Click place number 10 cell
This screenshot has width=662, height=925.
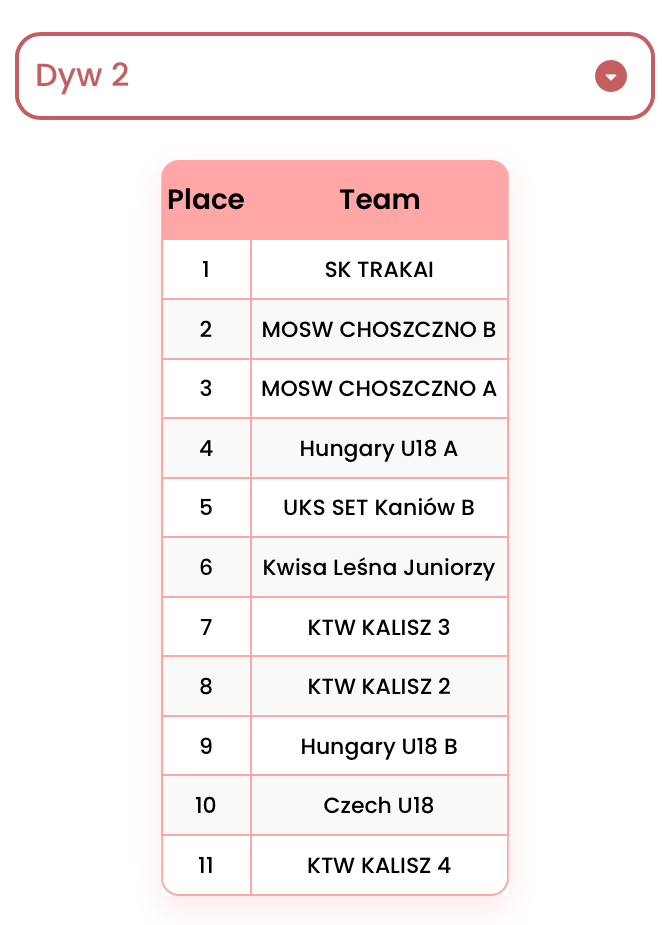tap(206, 805)
